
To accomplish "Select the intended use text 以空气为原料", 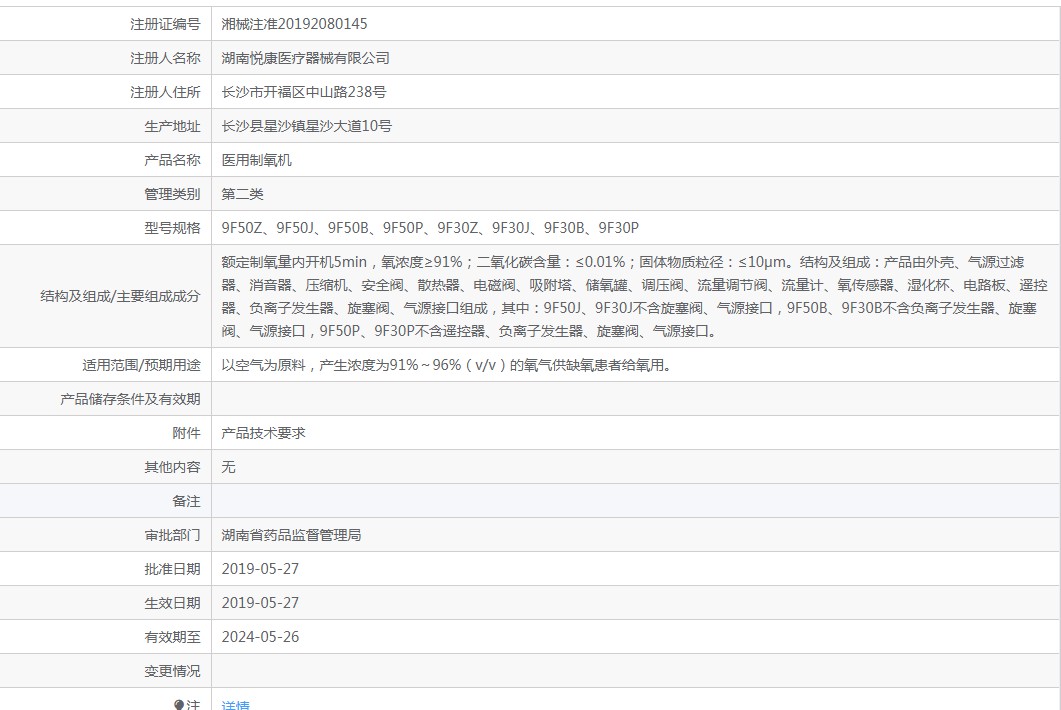I will [x=447, y=365].
